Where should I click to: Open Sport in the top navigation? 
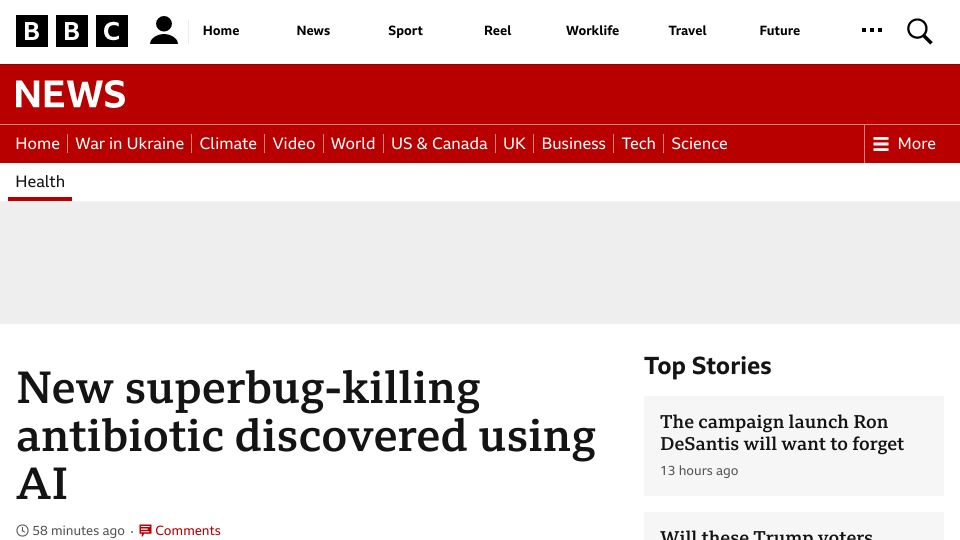click(x=405, y=31)
